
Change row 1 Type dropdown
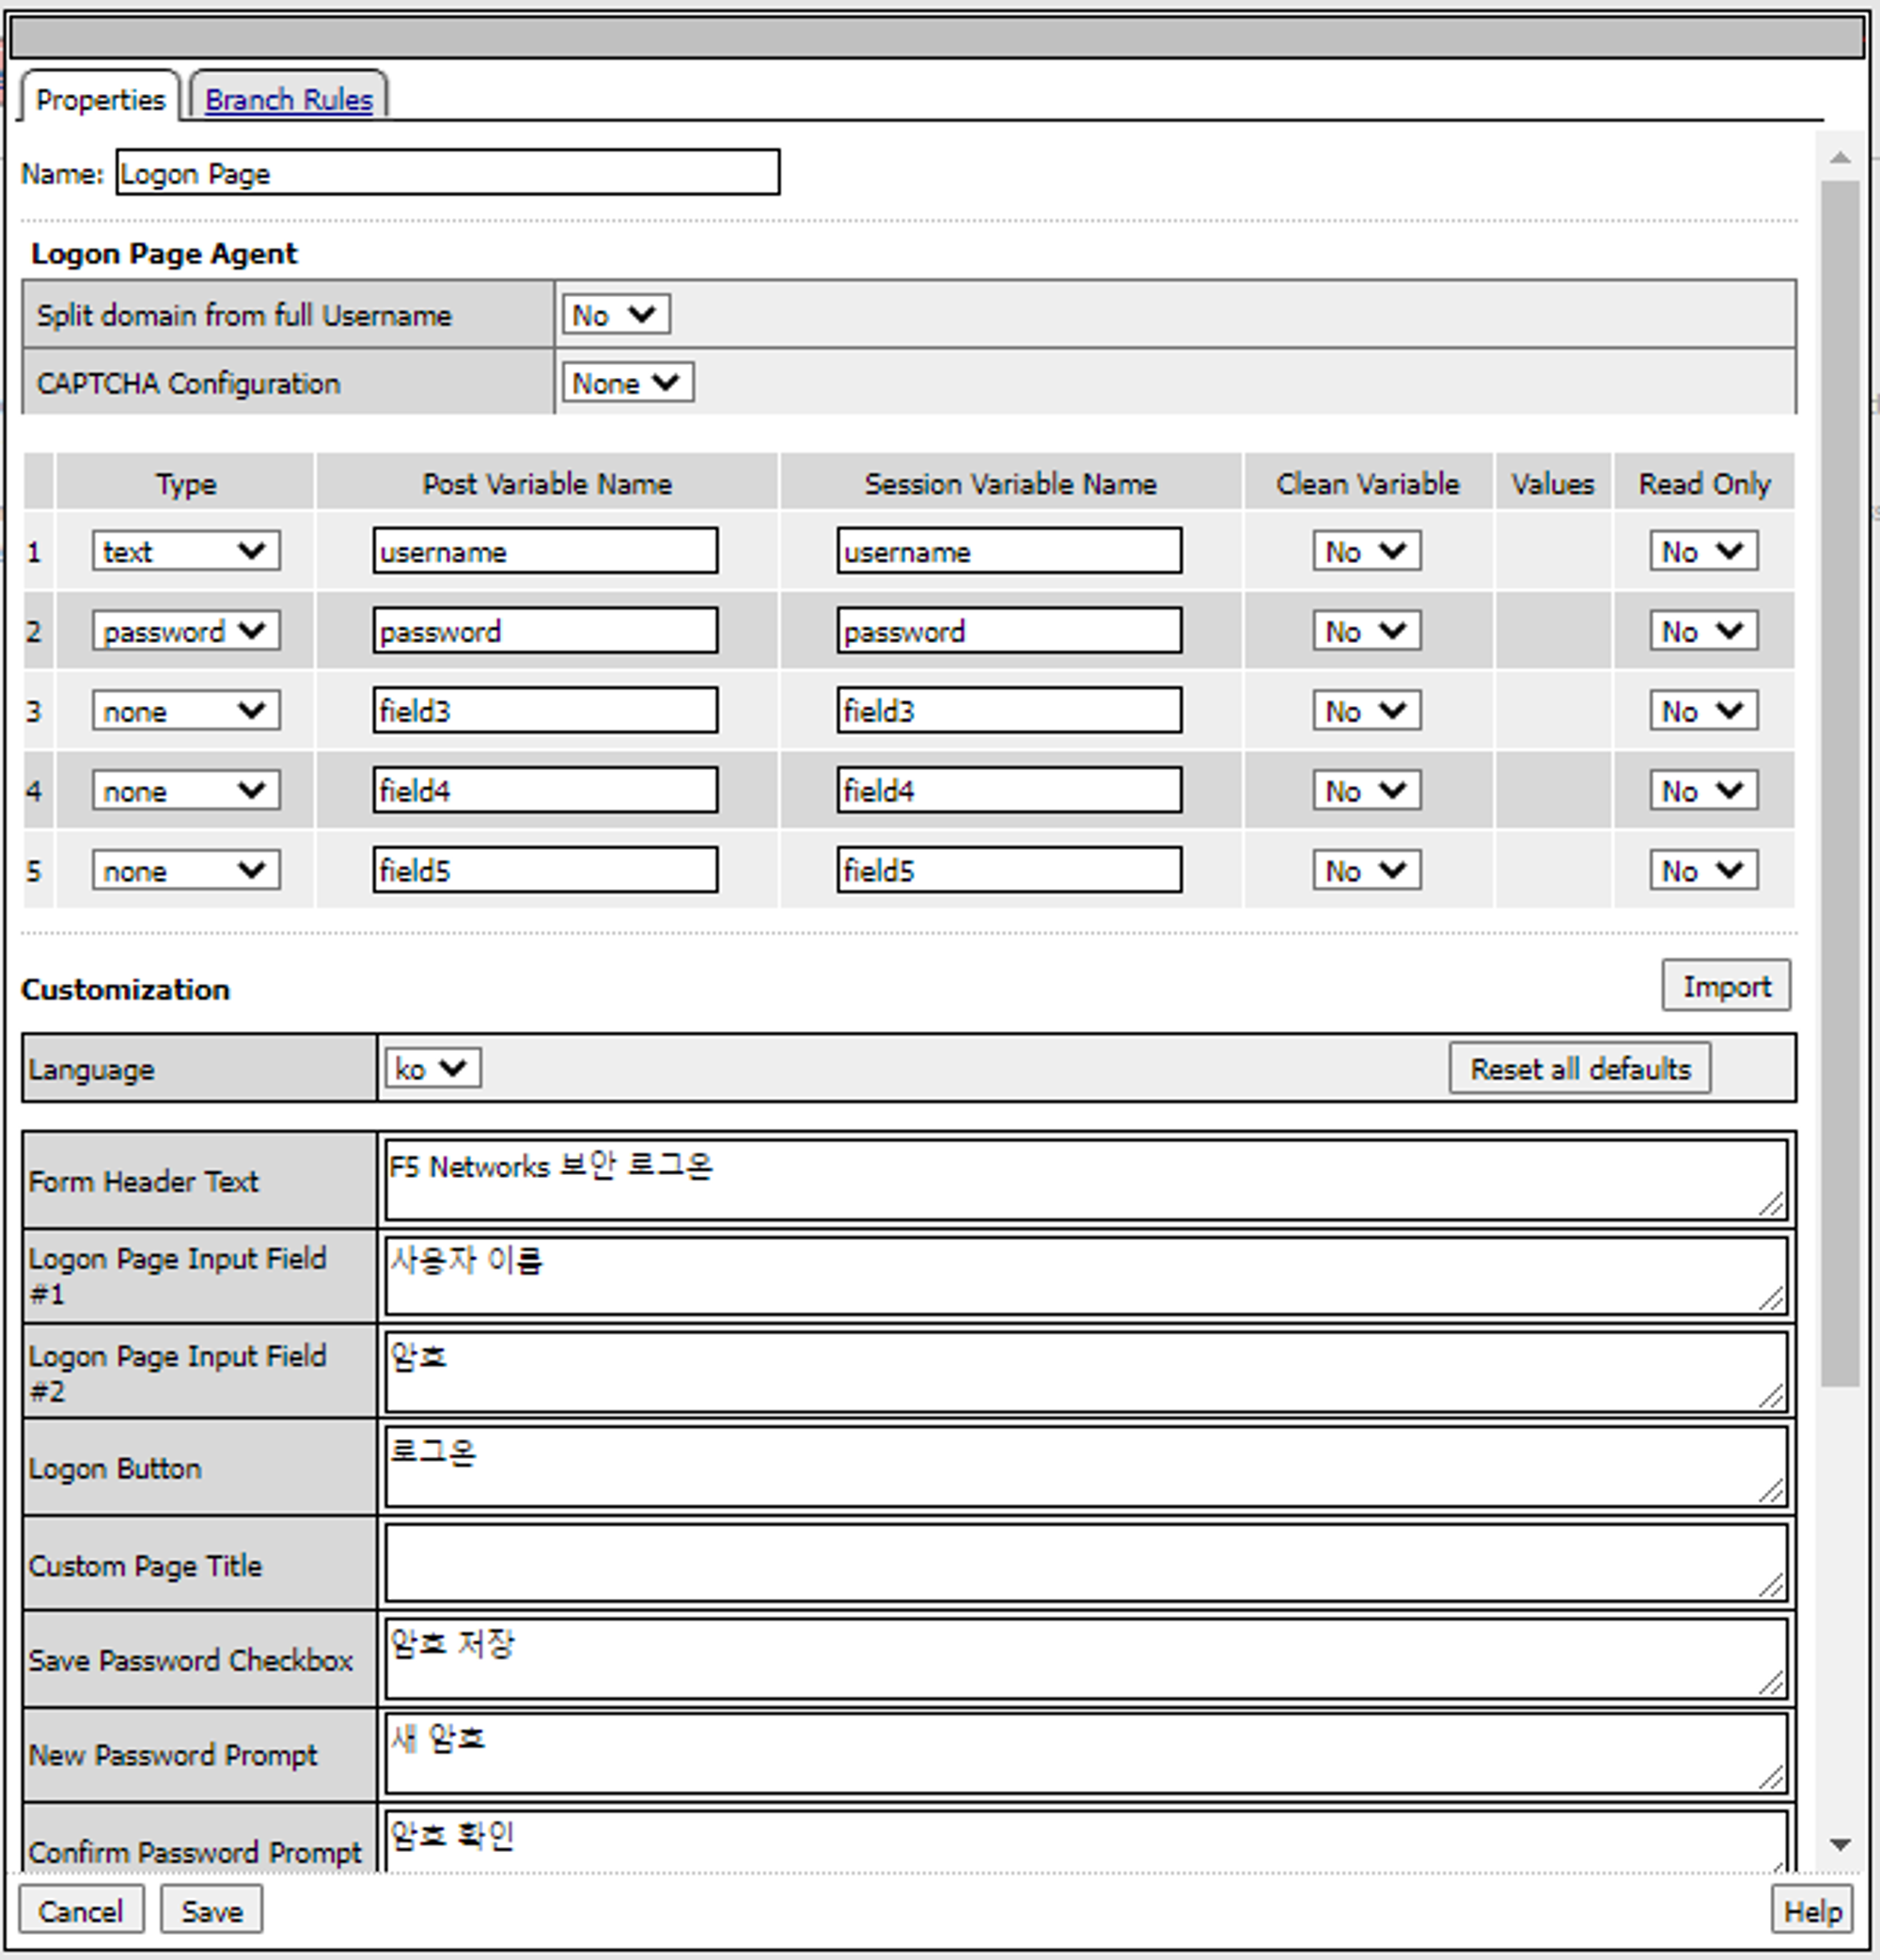pos(185,551)
